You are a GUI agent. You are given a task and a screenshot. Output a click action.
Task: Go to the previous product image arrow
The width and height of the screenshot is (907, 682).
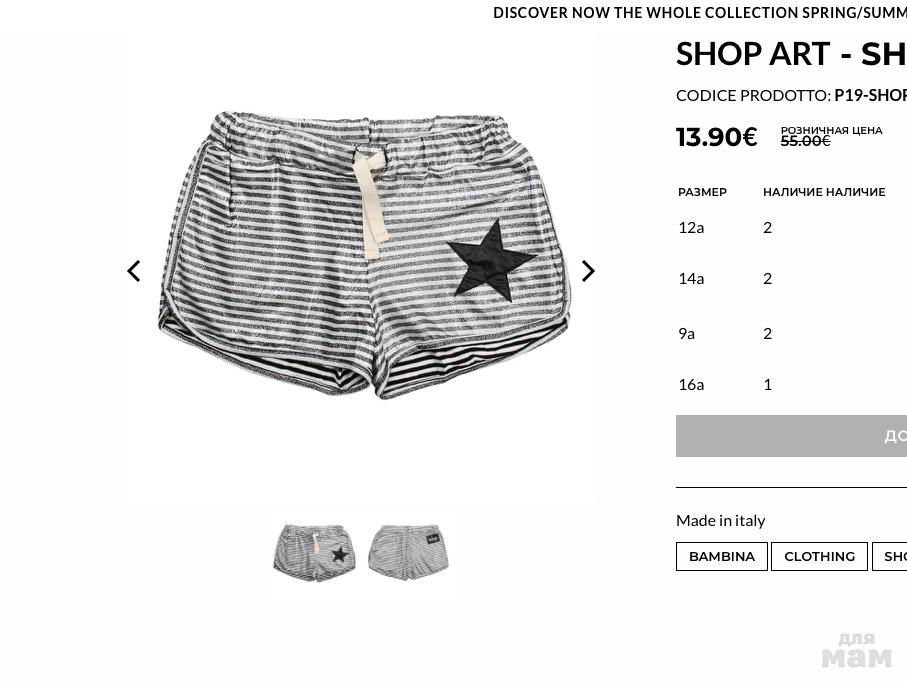pyautogui.click(x=134, y=271)
